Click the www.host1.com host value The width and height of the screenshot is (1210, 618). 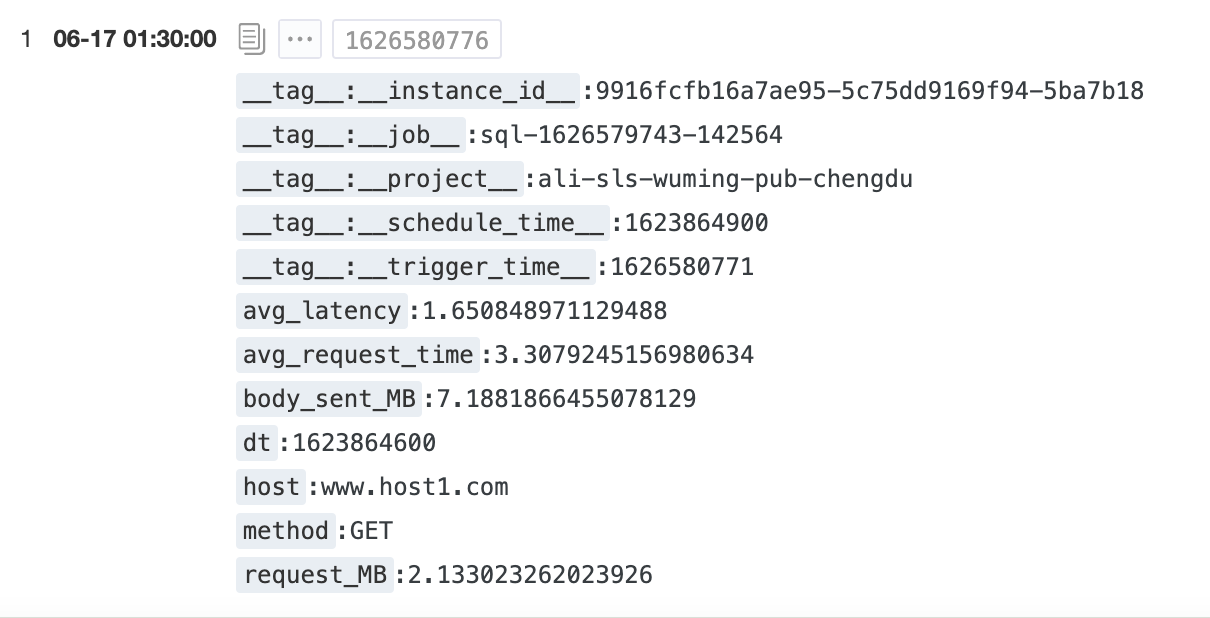point(415,487)
